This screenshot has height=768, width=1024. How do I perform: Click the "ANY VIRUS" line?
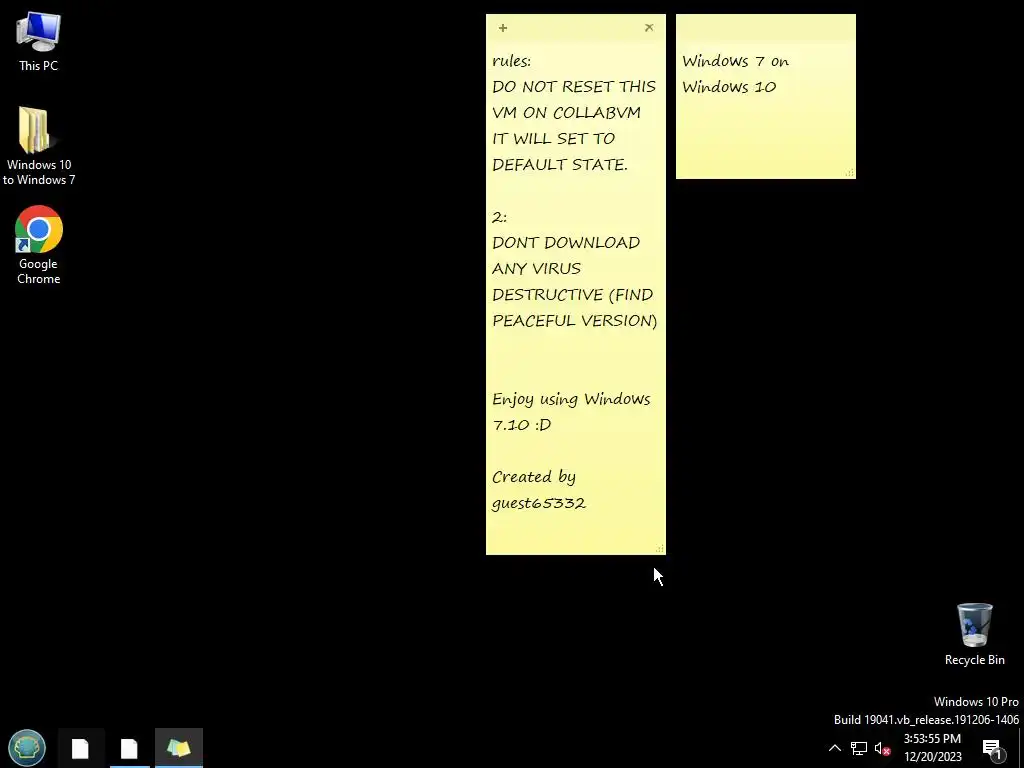pyautogui.click(x=536, y=268)
